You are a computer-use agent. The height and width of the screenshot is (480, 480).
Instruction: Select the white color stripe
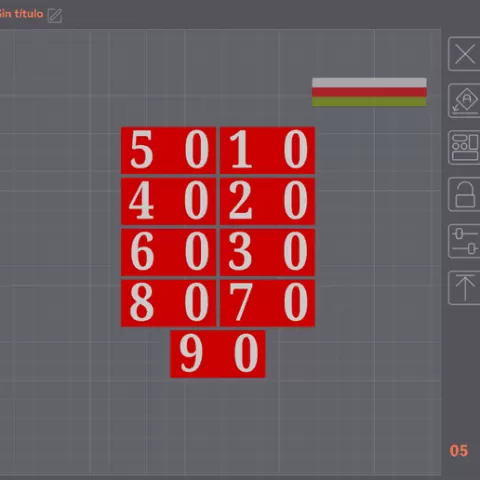point(369,83)
